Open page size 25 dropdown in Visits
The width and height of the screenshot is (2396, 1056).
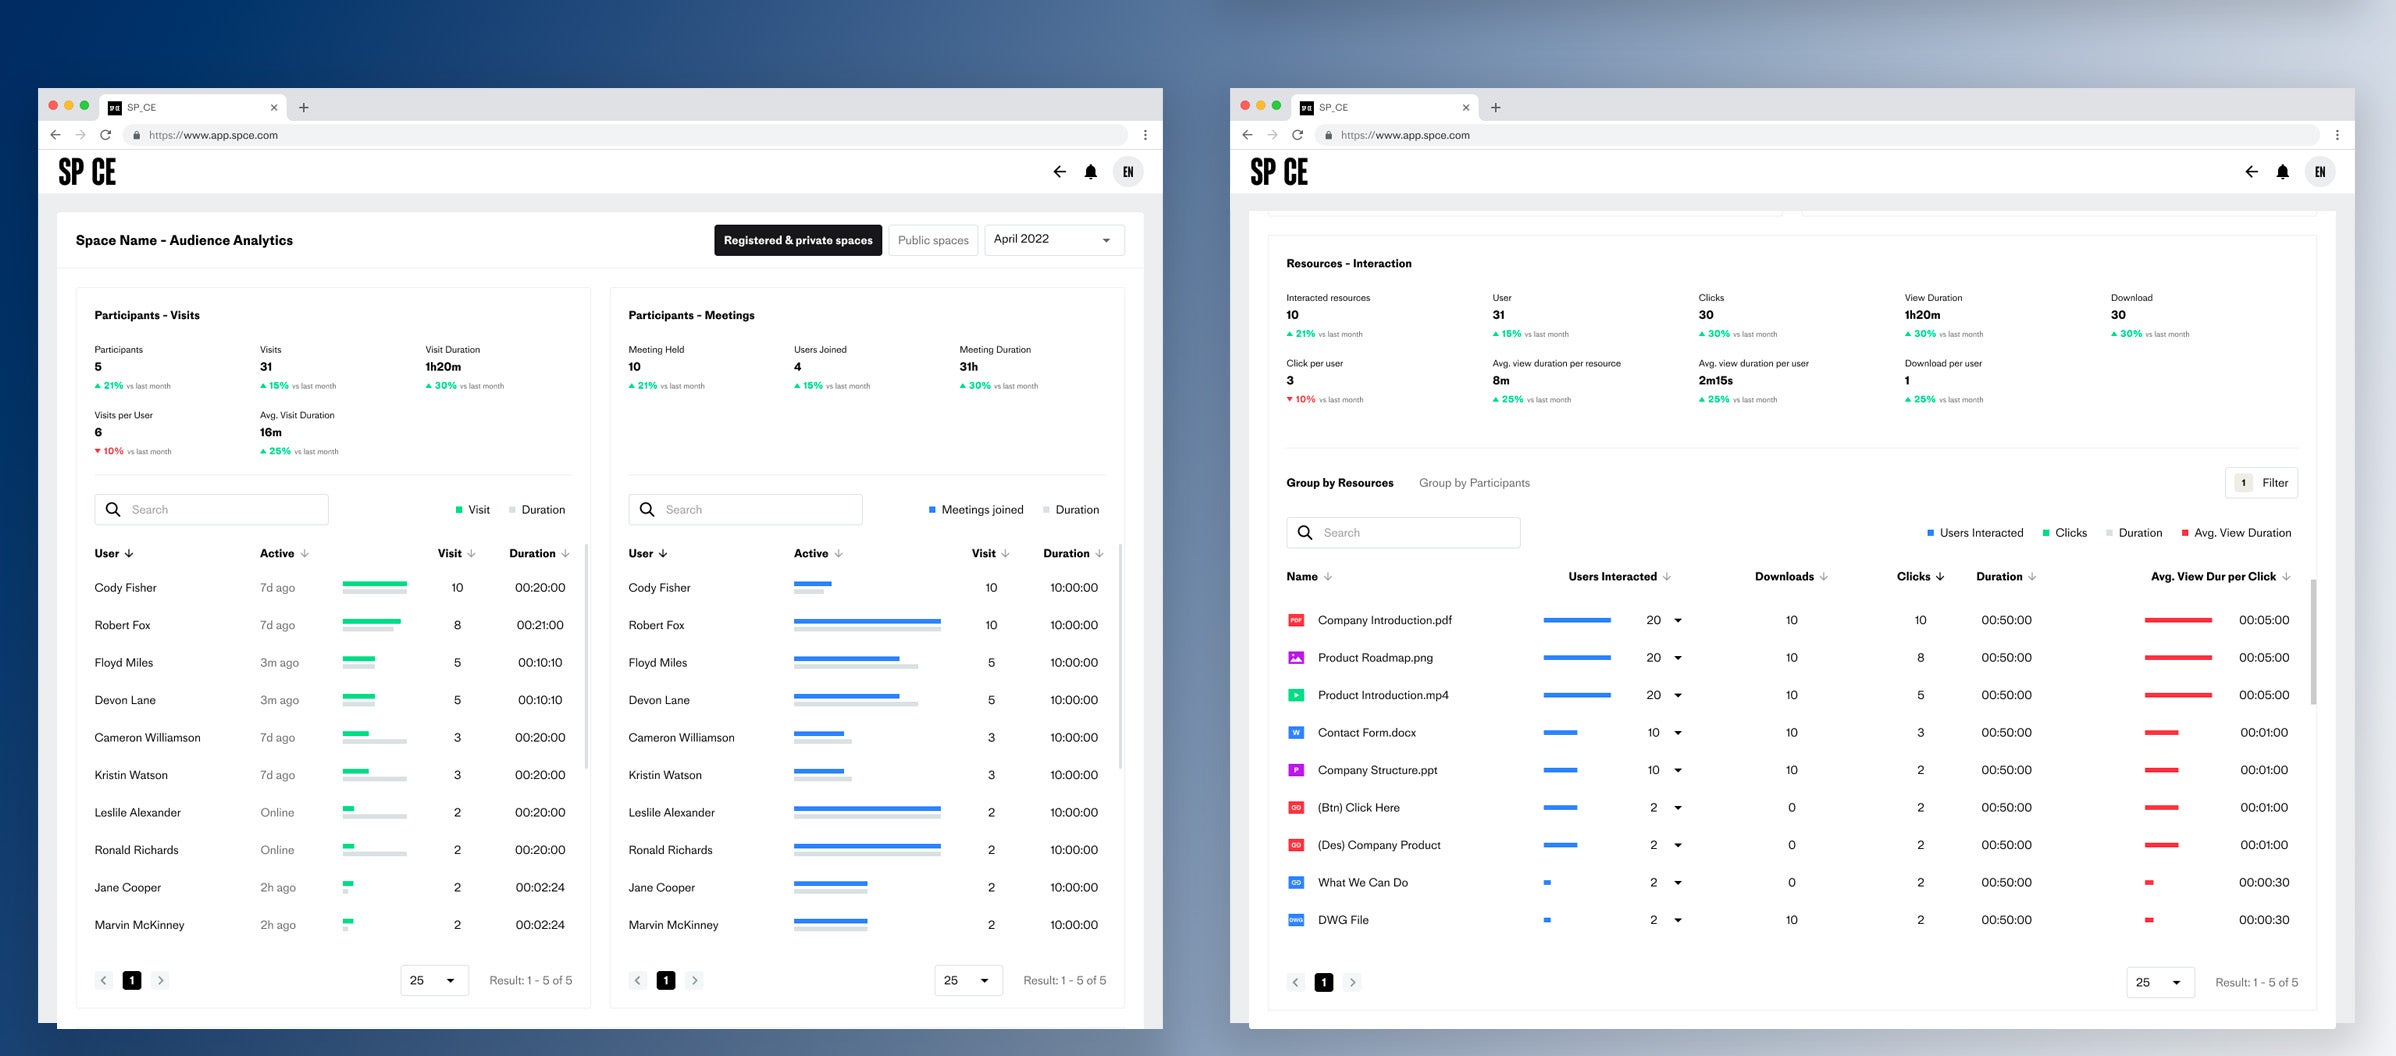click(x=434, y=981)
